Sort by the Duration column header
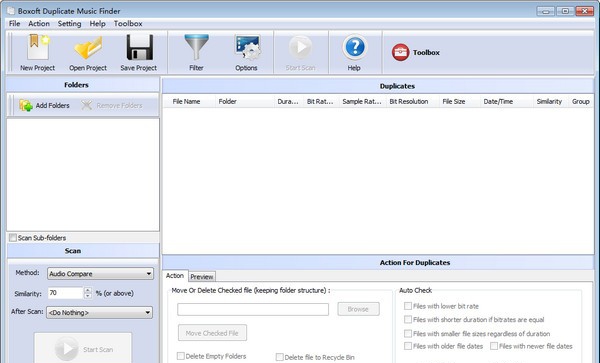This screenshot has height=363, width=600. tap(289, 101)
